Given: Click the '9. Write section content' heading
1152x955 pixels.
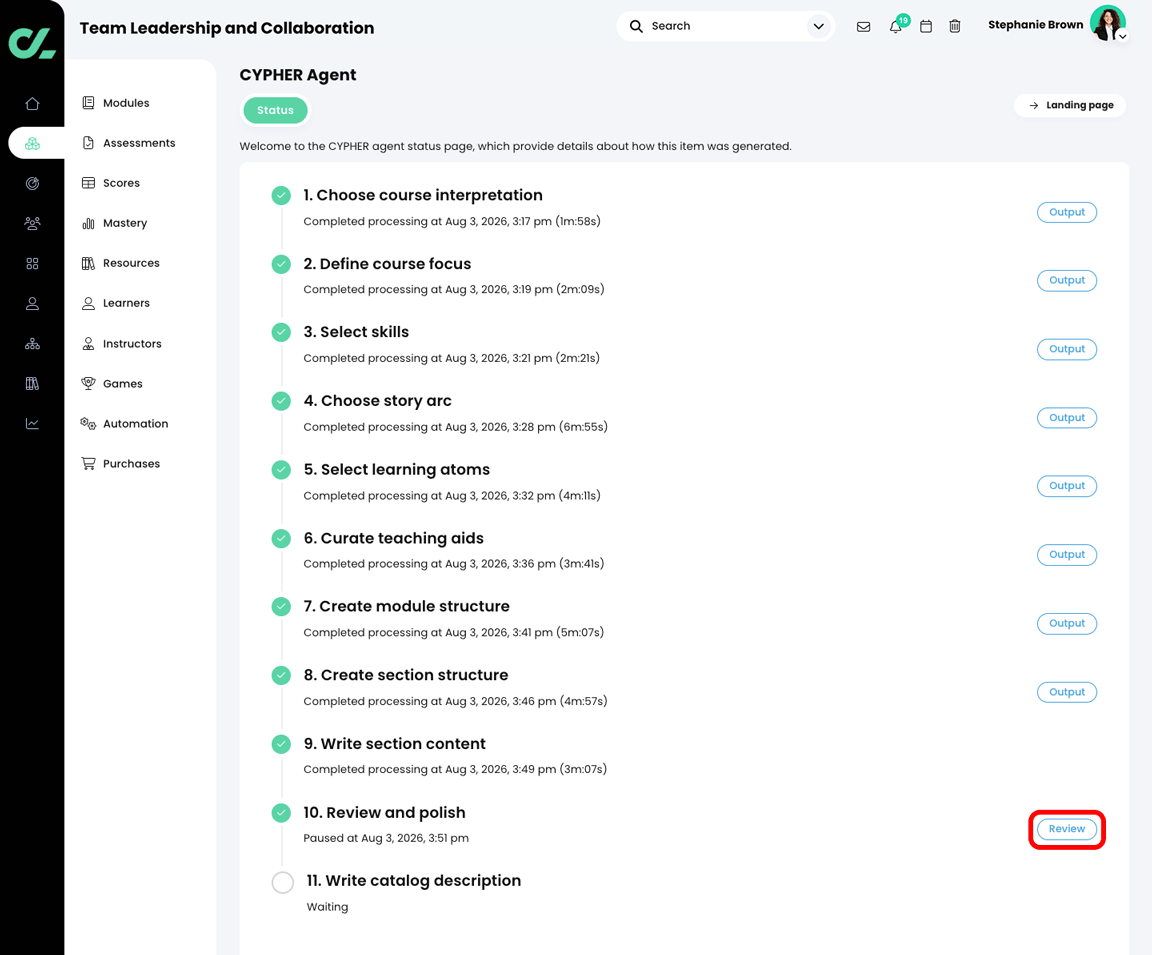Looking at the screenshot, I should click(395, 744).
